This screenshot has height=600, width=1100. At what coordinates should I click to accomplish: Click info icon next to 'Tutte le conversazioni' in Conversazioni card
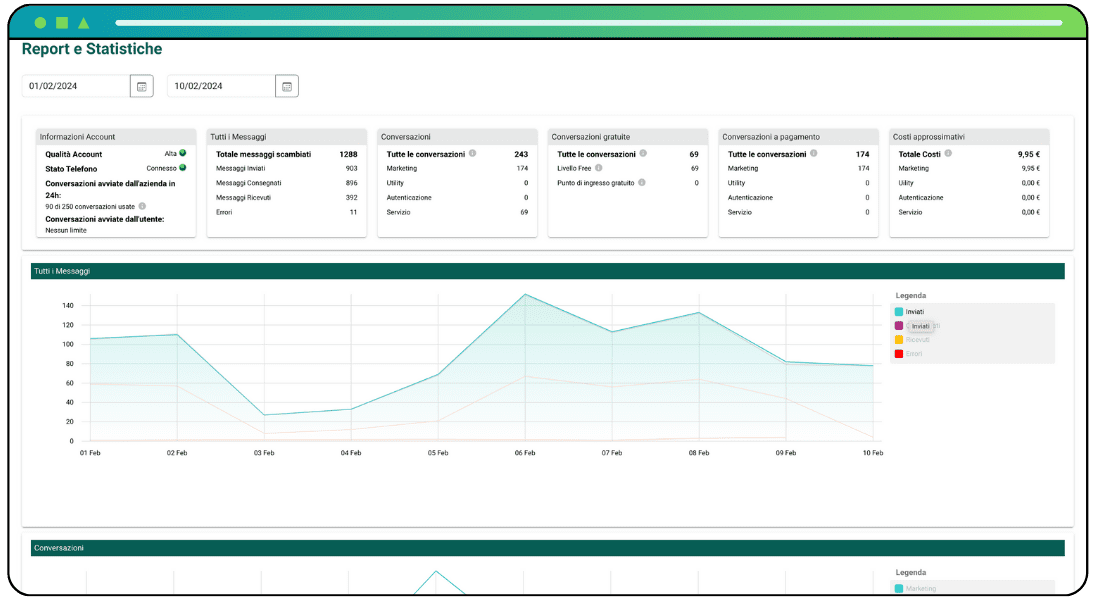(473, 154)
